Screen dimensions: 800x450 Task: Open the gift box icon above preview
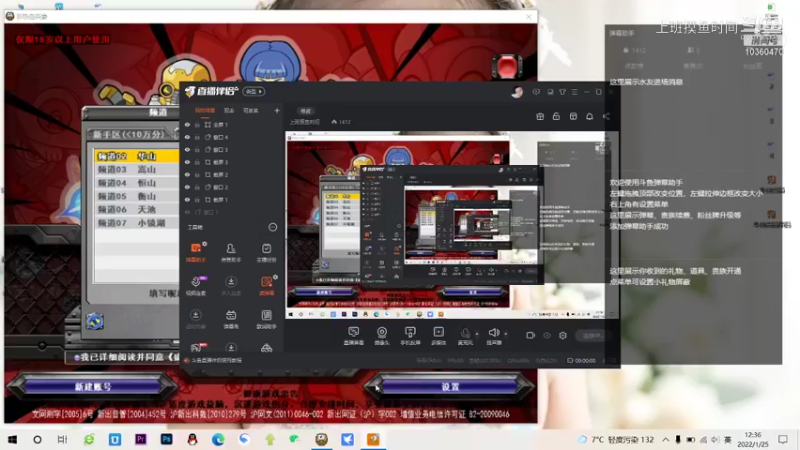540,116
